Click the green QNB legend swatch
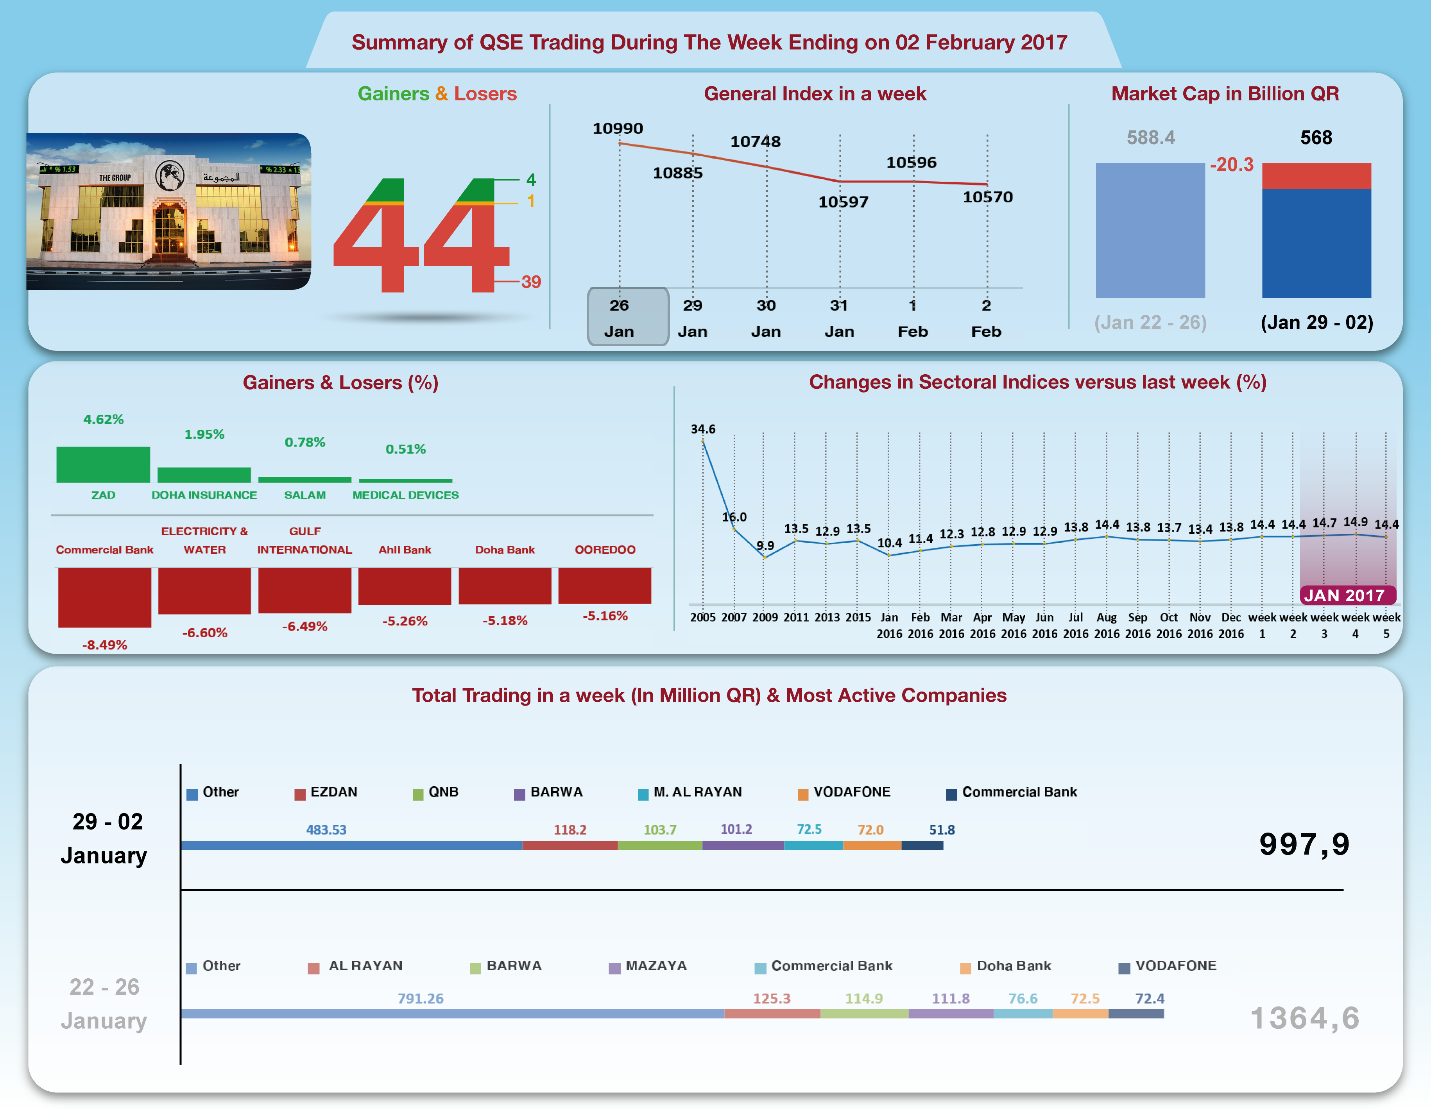Viewport: 1431px width, 1117px height. click(419, 795)
